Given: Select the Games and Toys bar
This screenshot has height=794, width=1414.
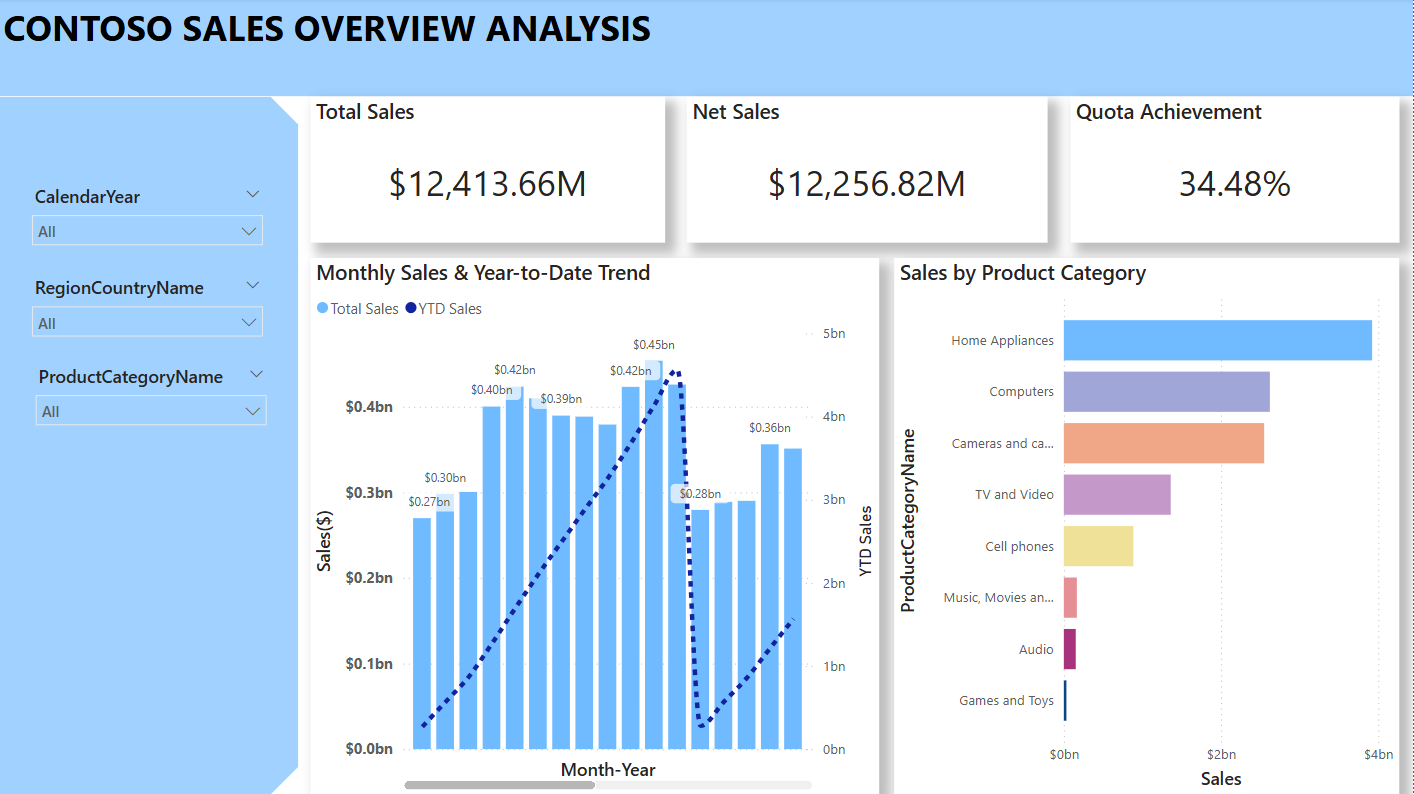Looking at the screenshot, I should tap(1065, 700).
